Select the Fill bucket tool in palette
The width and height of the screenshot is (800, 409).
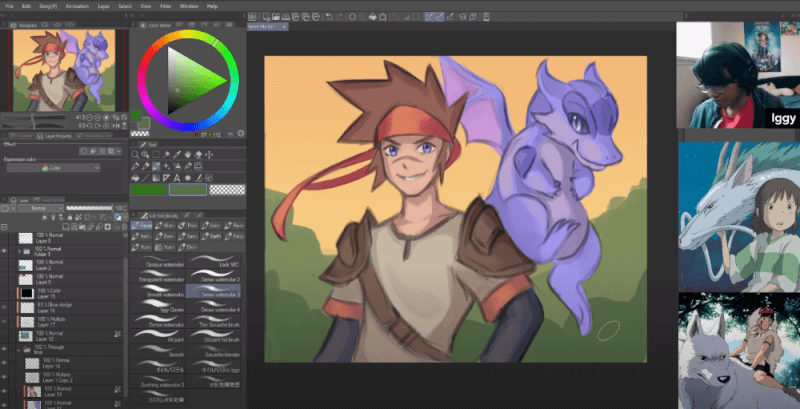click(135, 178)
